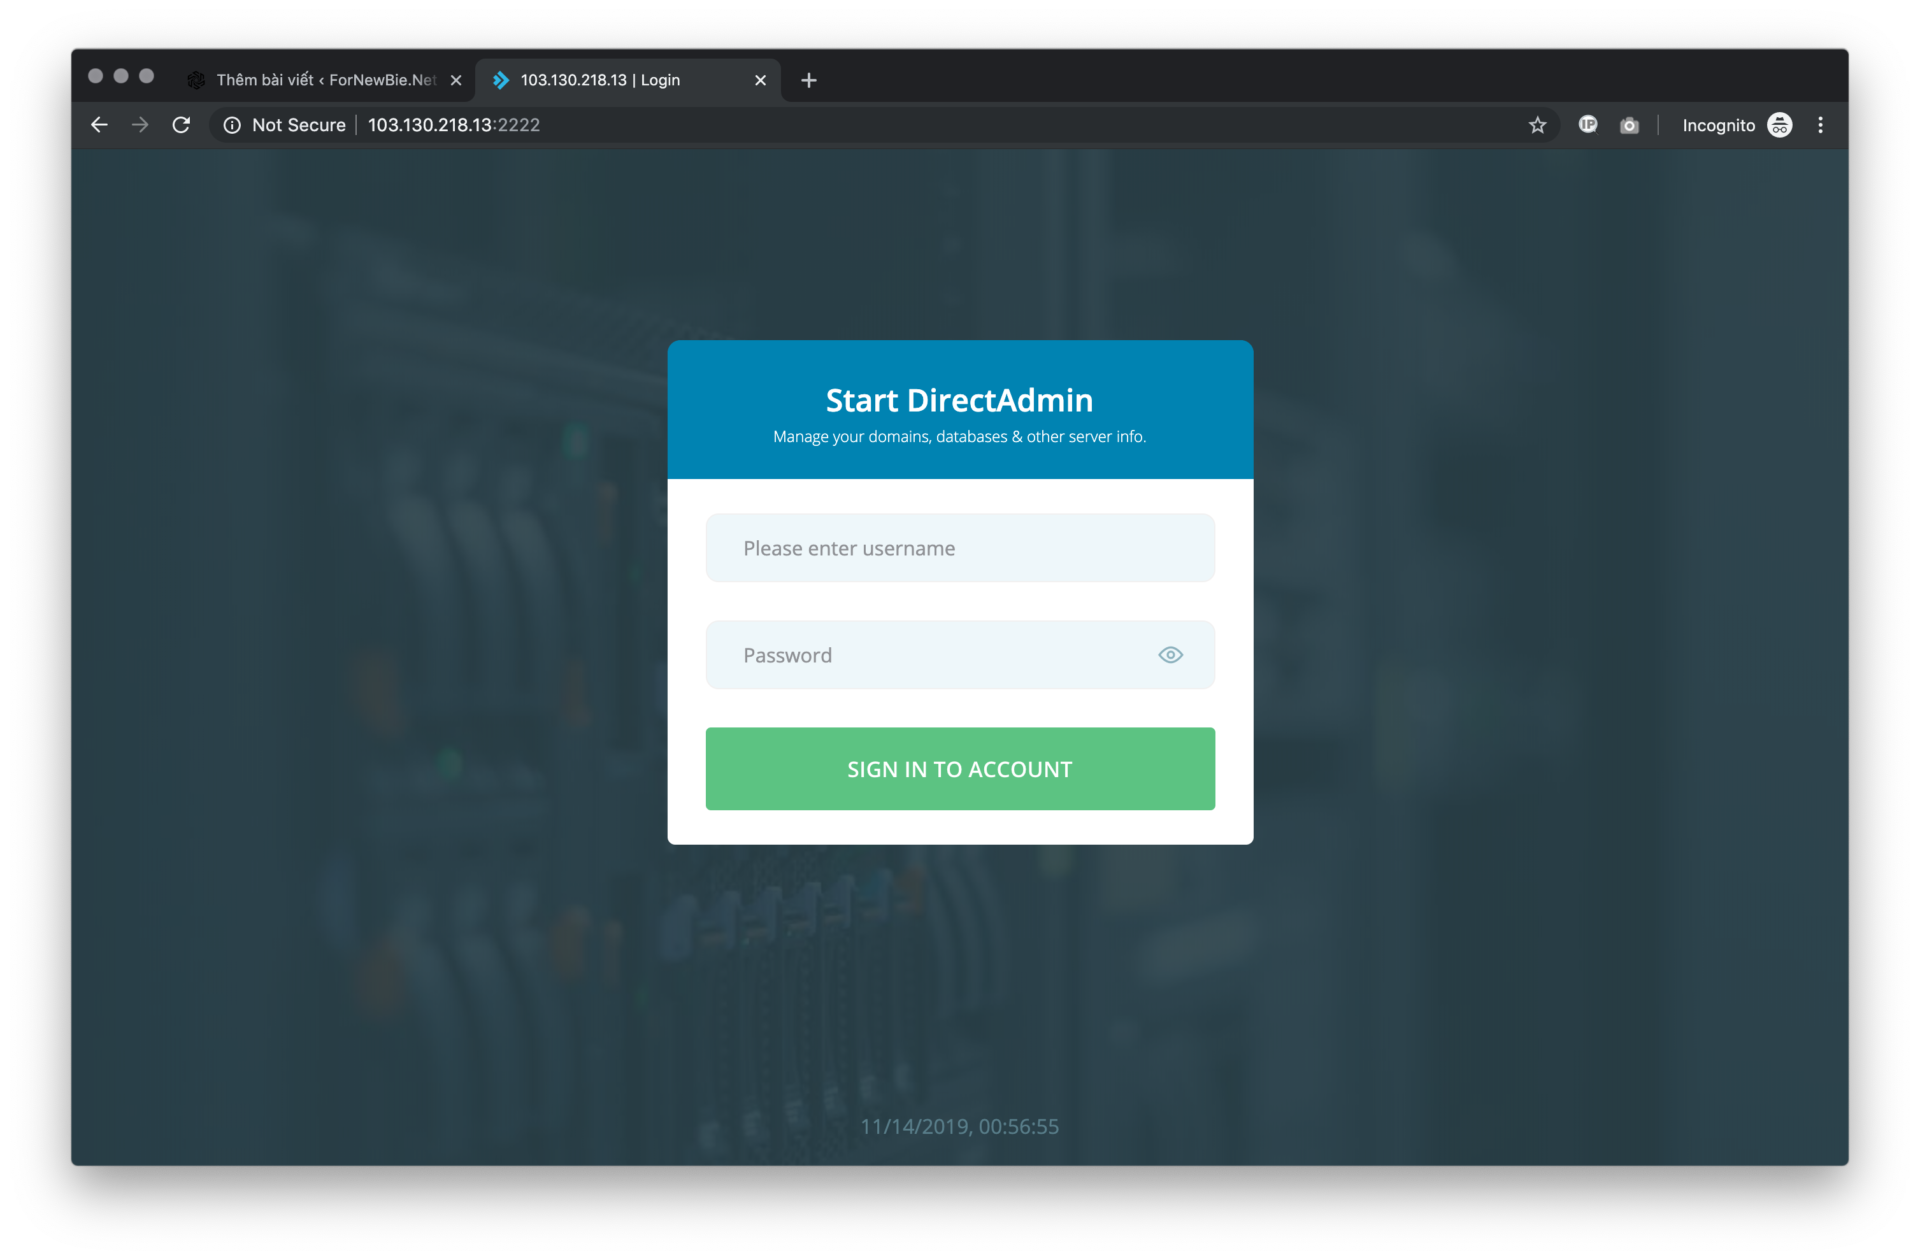Toggle password visibility with the eye icon
Viewport: 1920px width, 1260px height.
click(1171, 655)
